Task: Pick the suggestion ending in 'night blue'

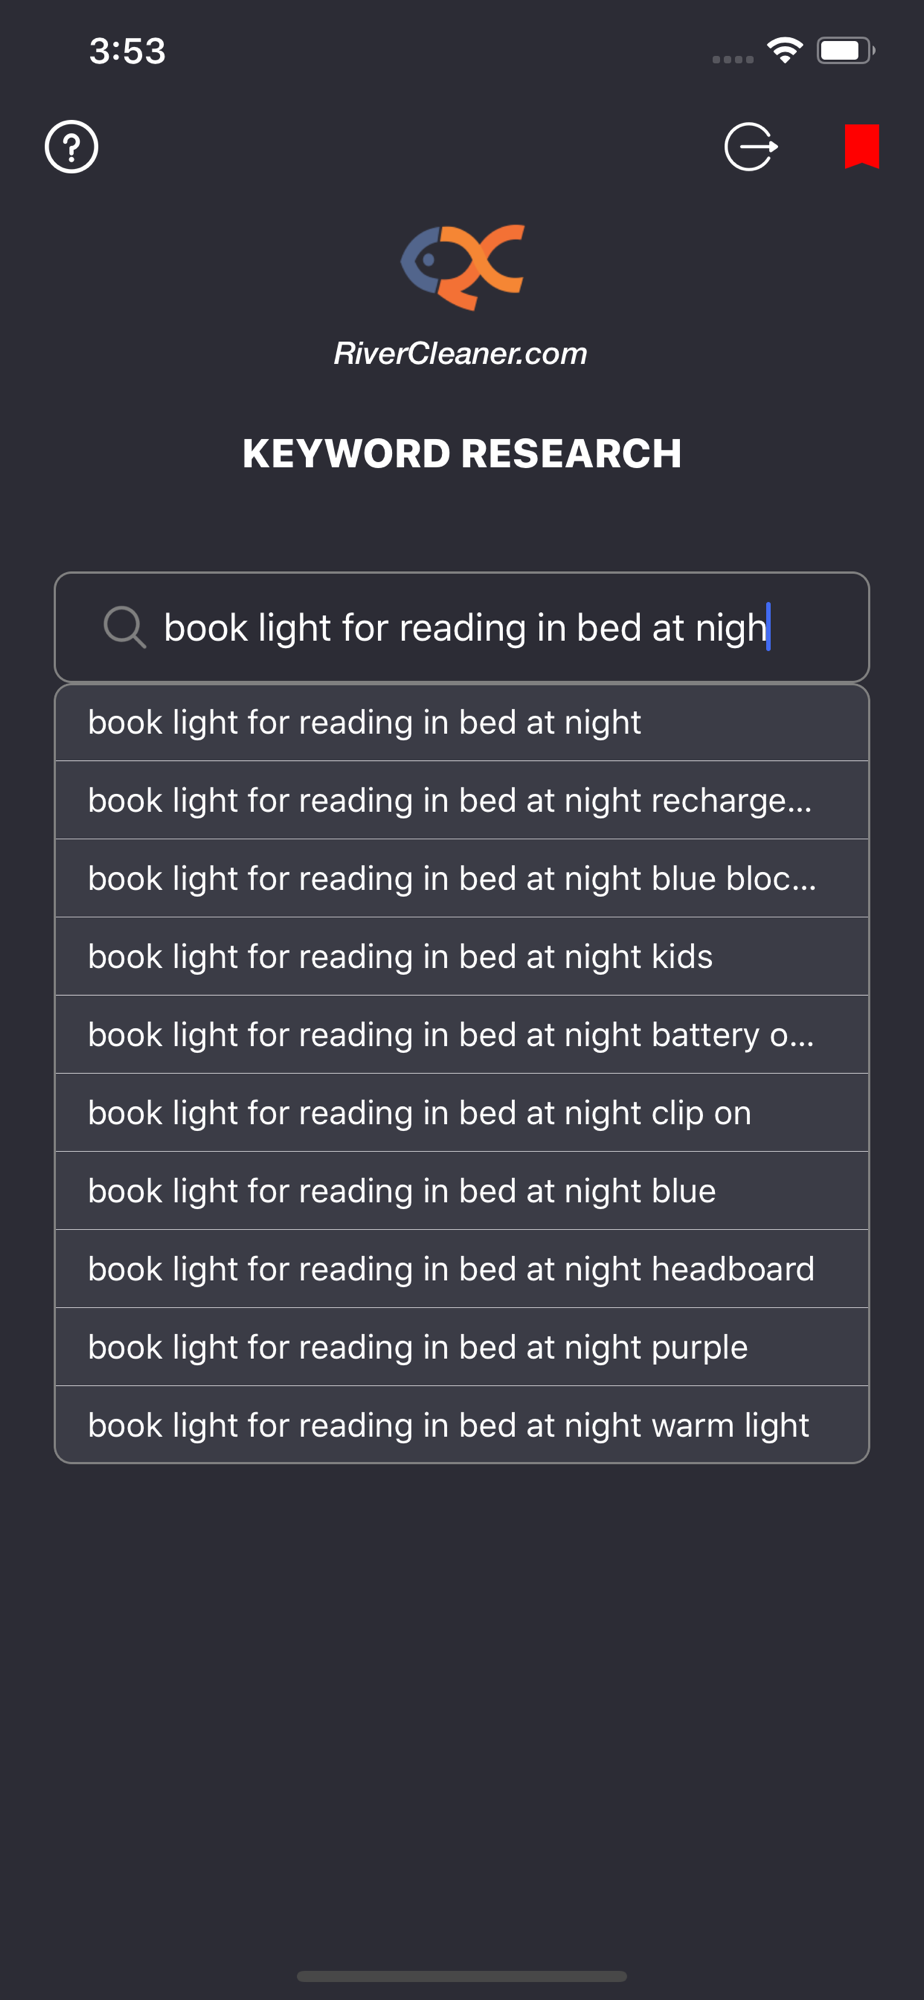Action: tap(462, 1190)
